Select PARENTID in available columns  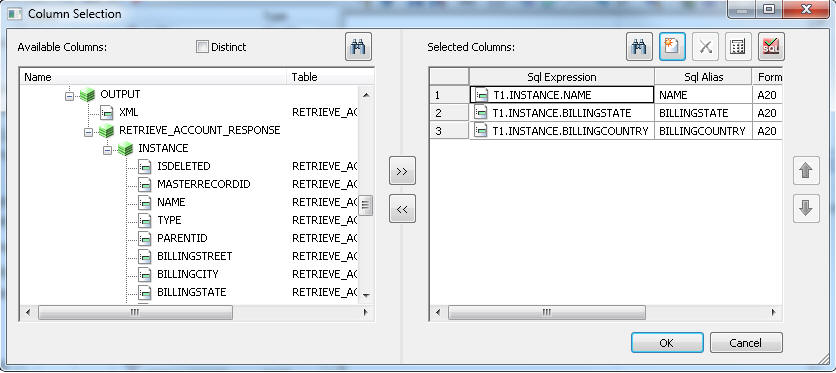tap(182, 238)
